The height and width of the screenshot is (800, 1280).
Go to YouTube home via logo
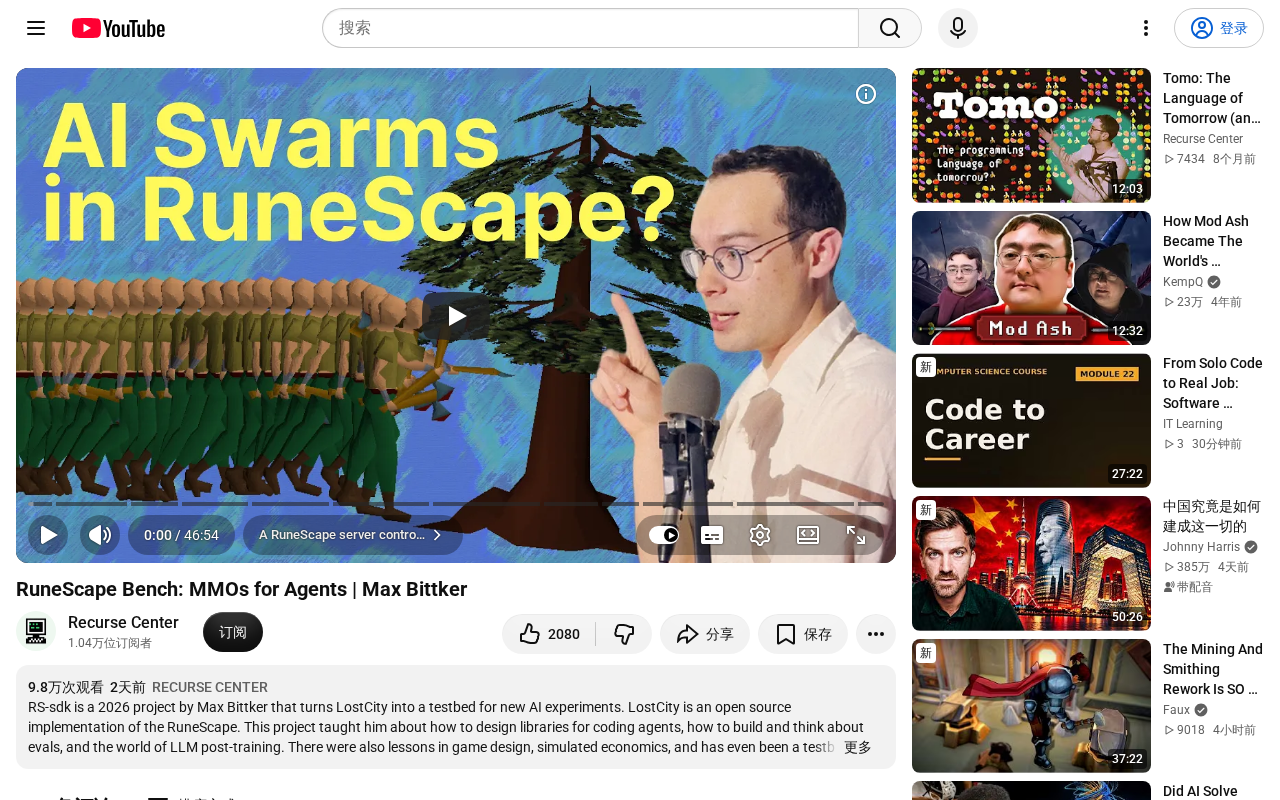click(x=118, y=28)
